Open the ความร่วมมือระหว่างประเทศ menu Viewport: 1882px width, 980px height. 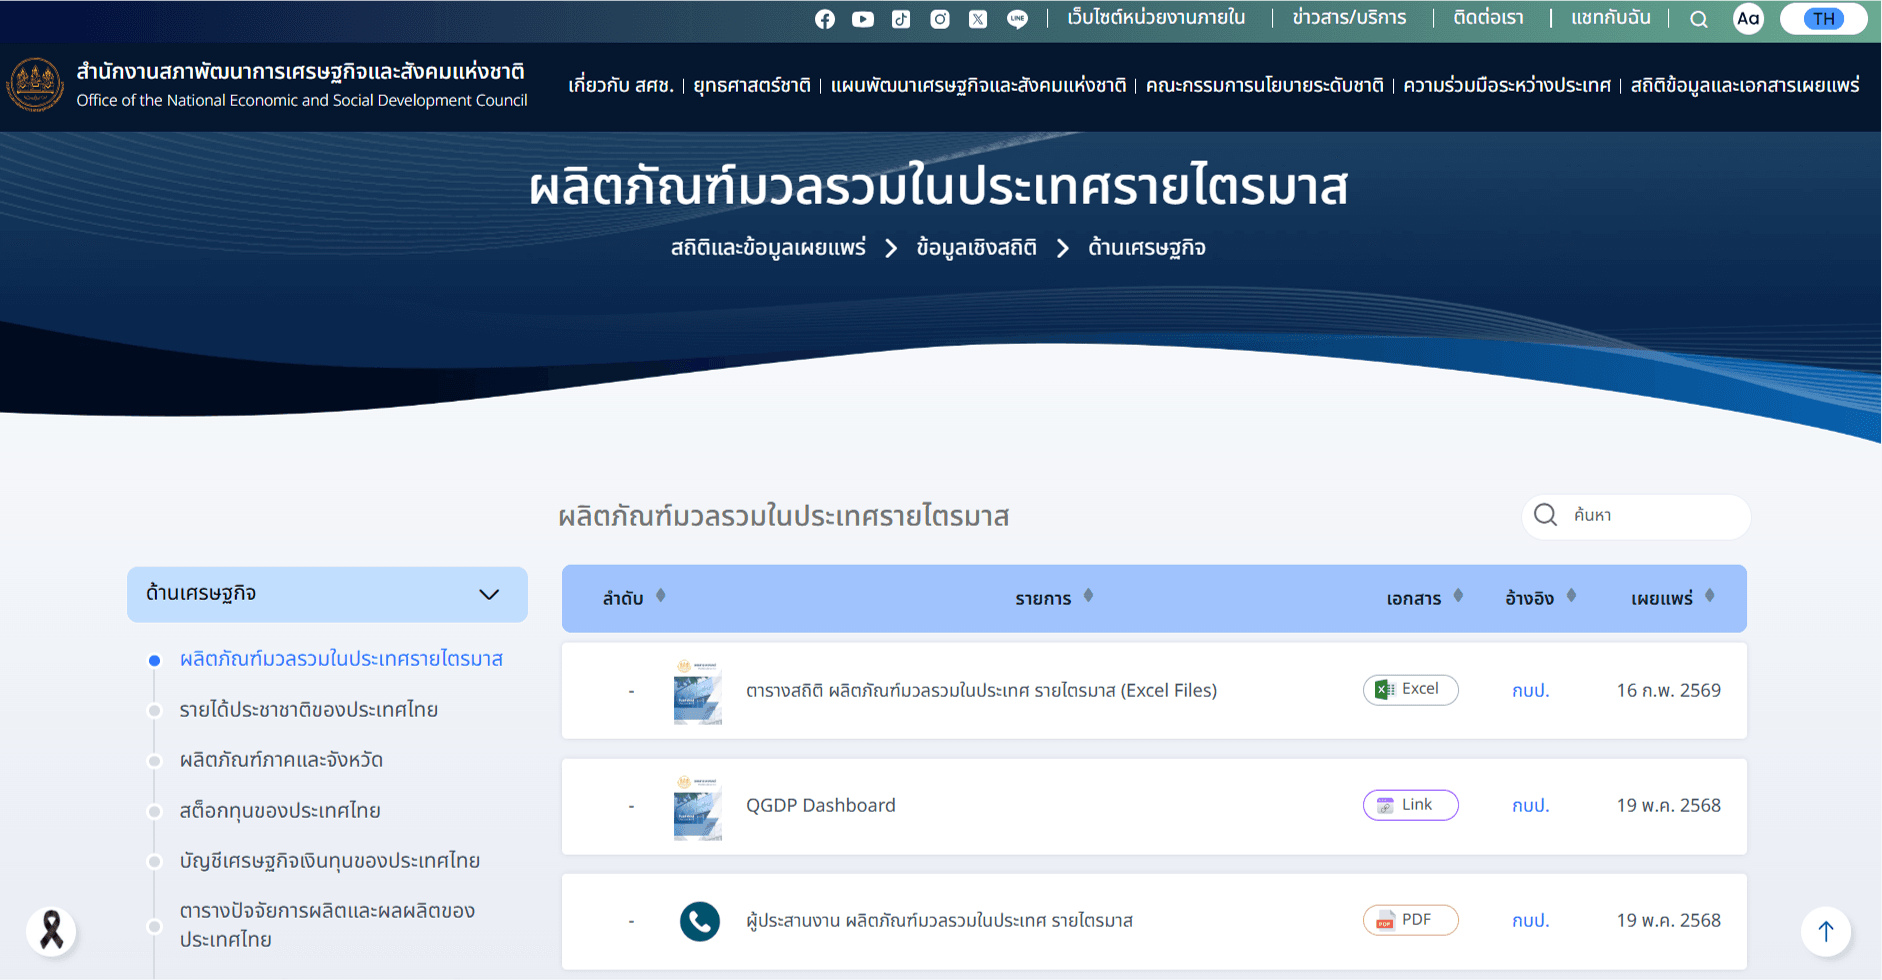1506,86
